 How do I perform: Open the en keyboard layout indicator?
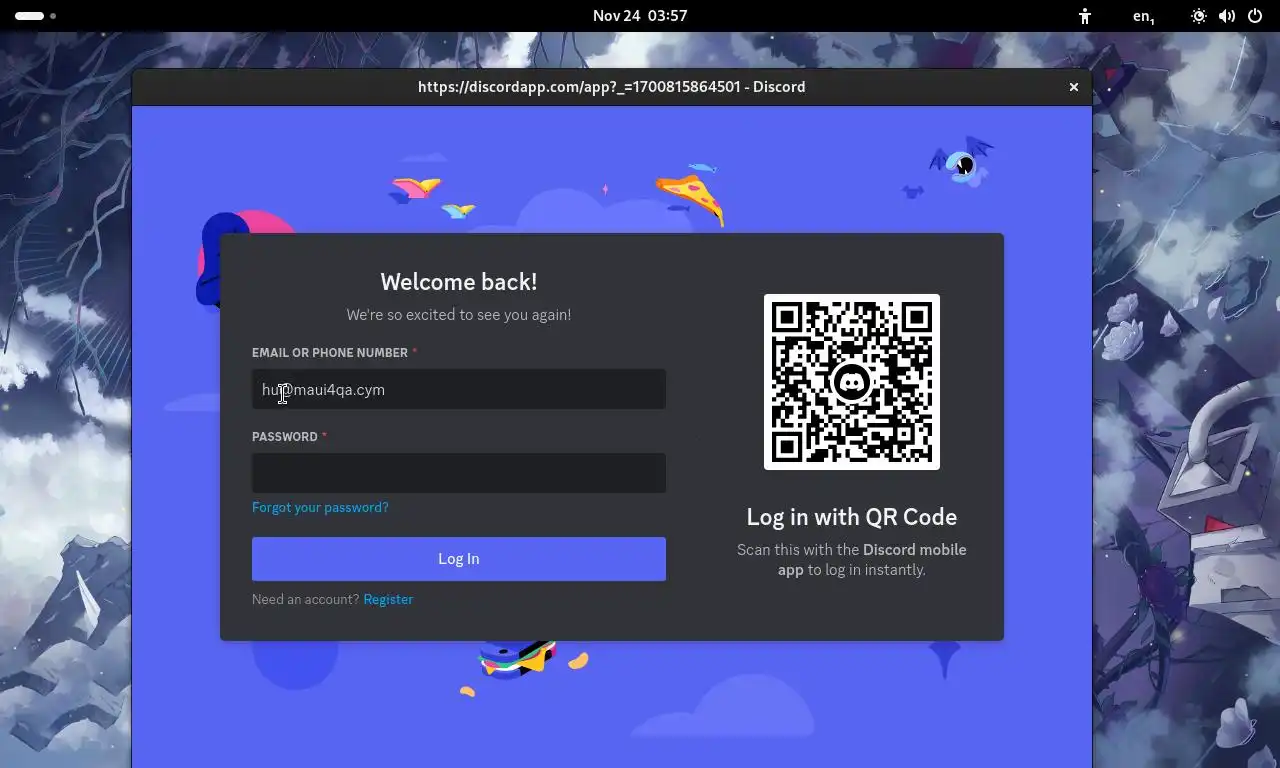(1144, 16)
